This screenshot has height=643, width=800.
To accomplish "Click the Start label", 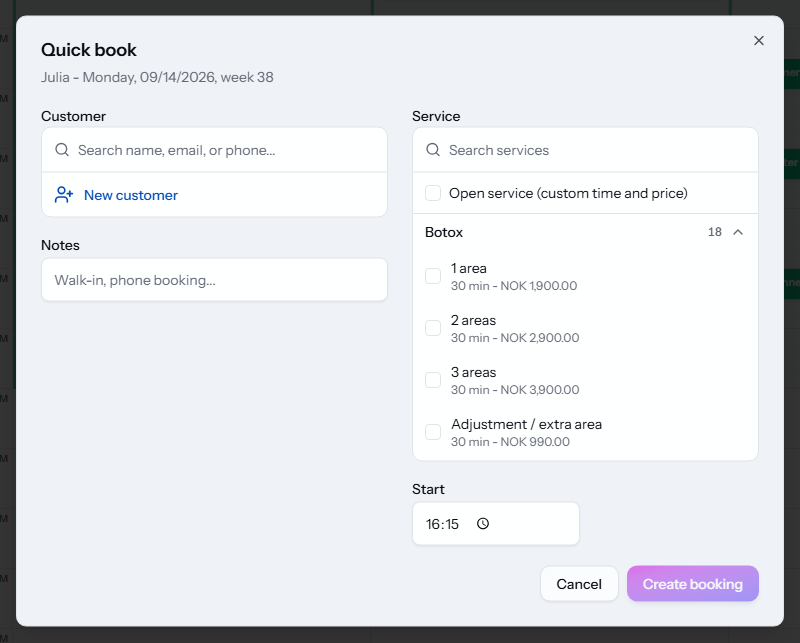I will [428, 489].
